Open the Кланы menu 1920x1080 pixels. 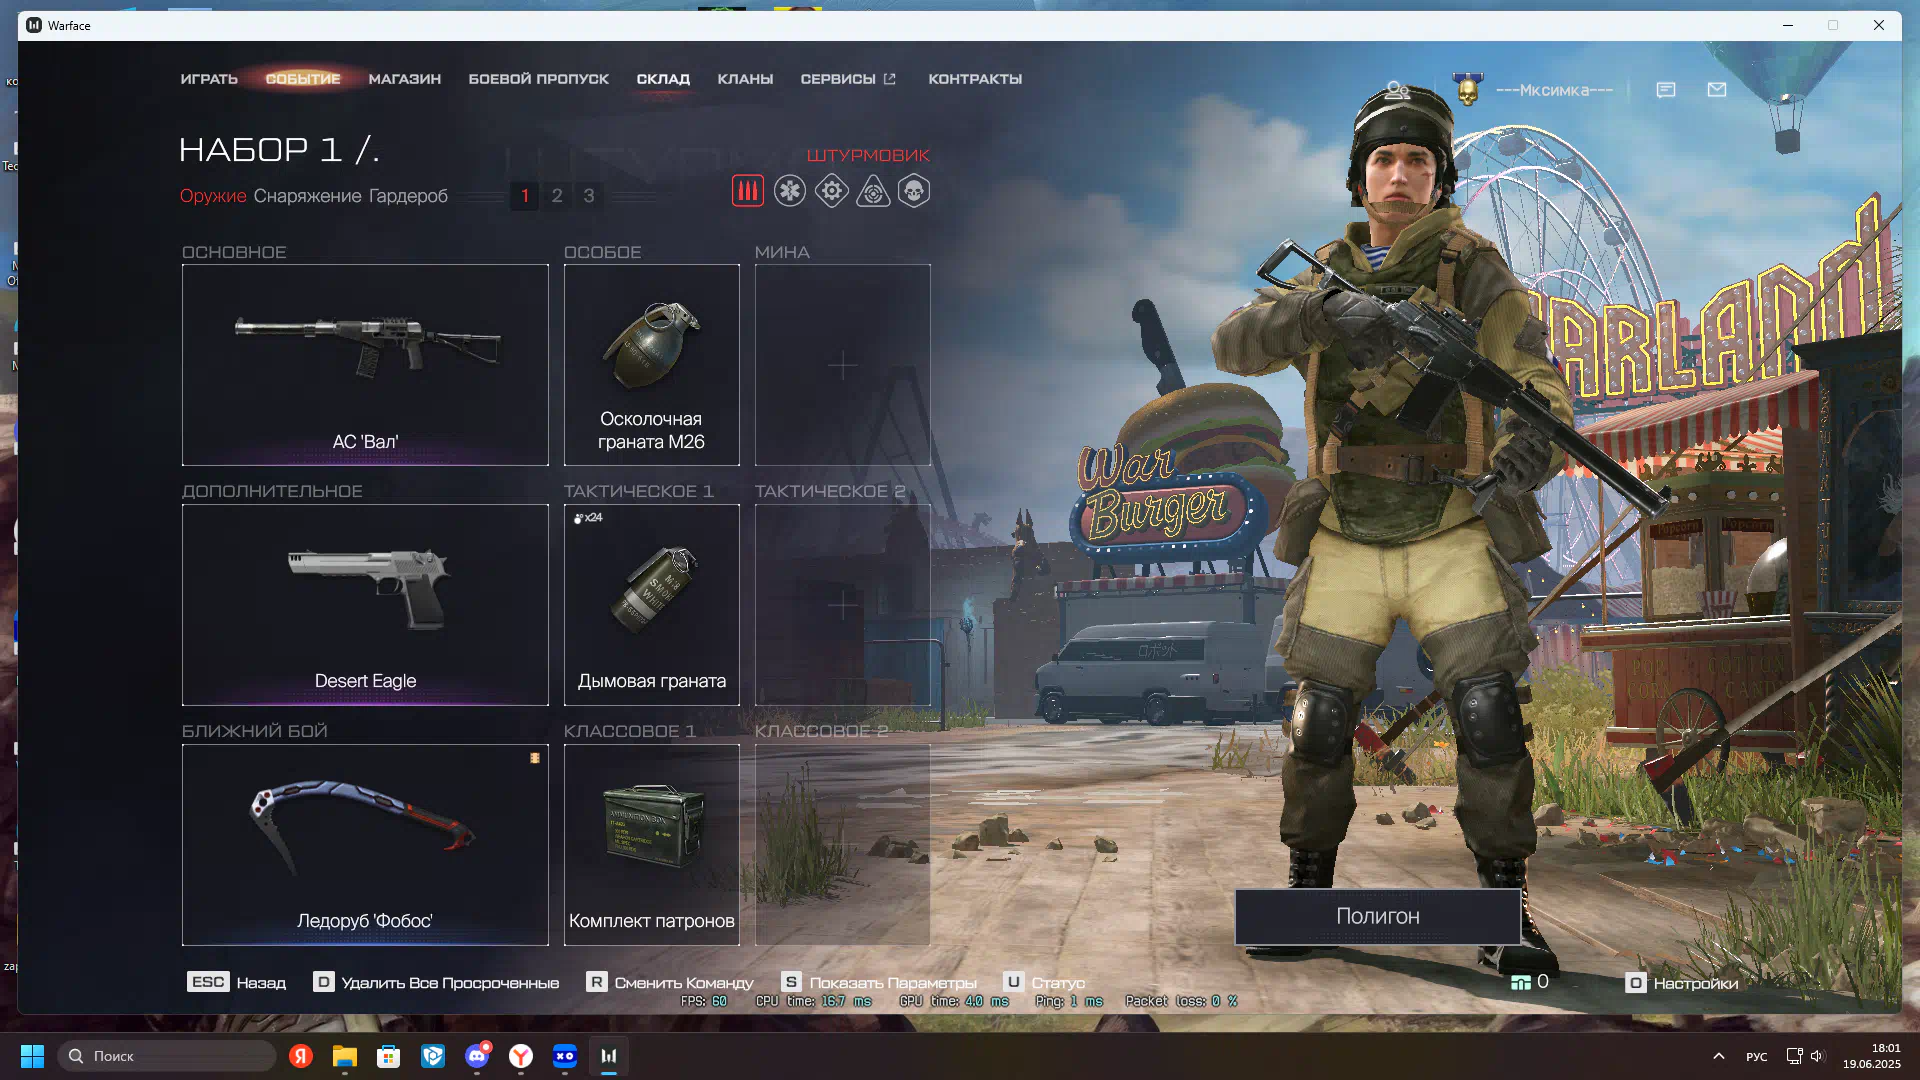(x=745, y=79)
